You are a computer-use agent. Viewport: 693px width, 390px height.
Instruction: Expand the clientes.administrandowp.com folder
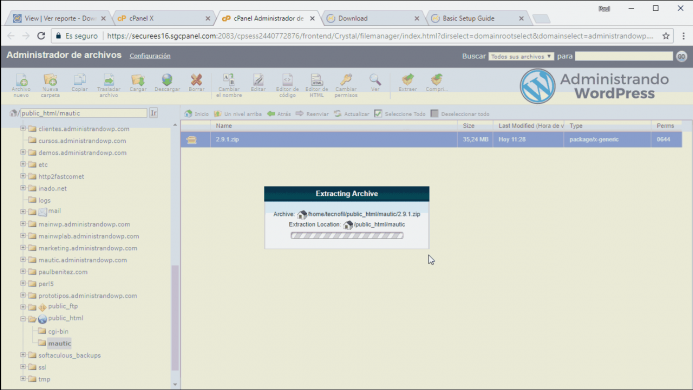(x=23, y=128)
